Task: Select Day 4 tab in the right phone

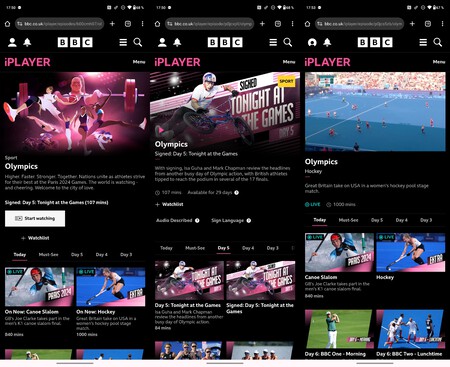Action: click(x=402, y=220)
